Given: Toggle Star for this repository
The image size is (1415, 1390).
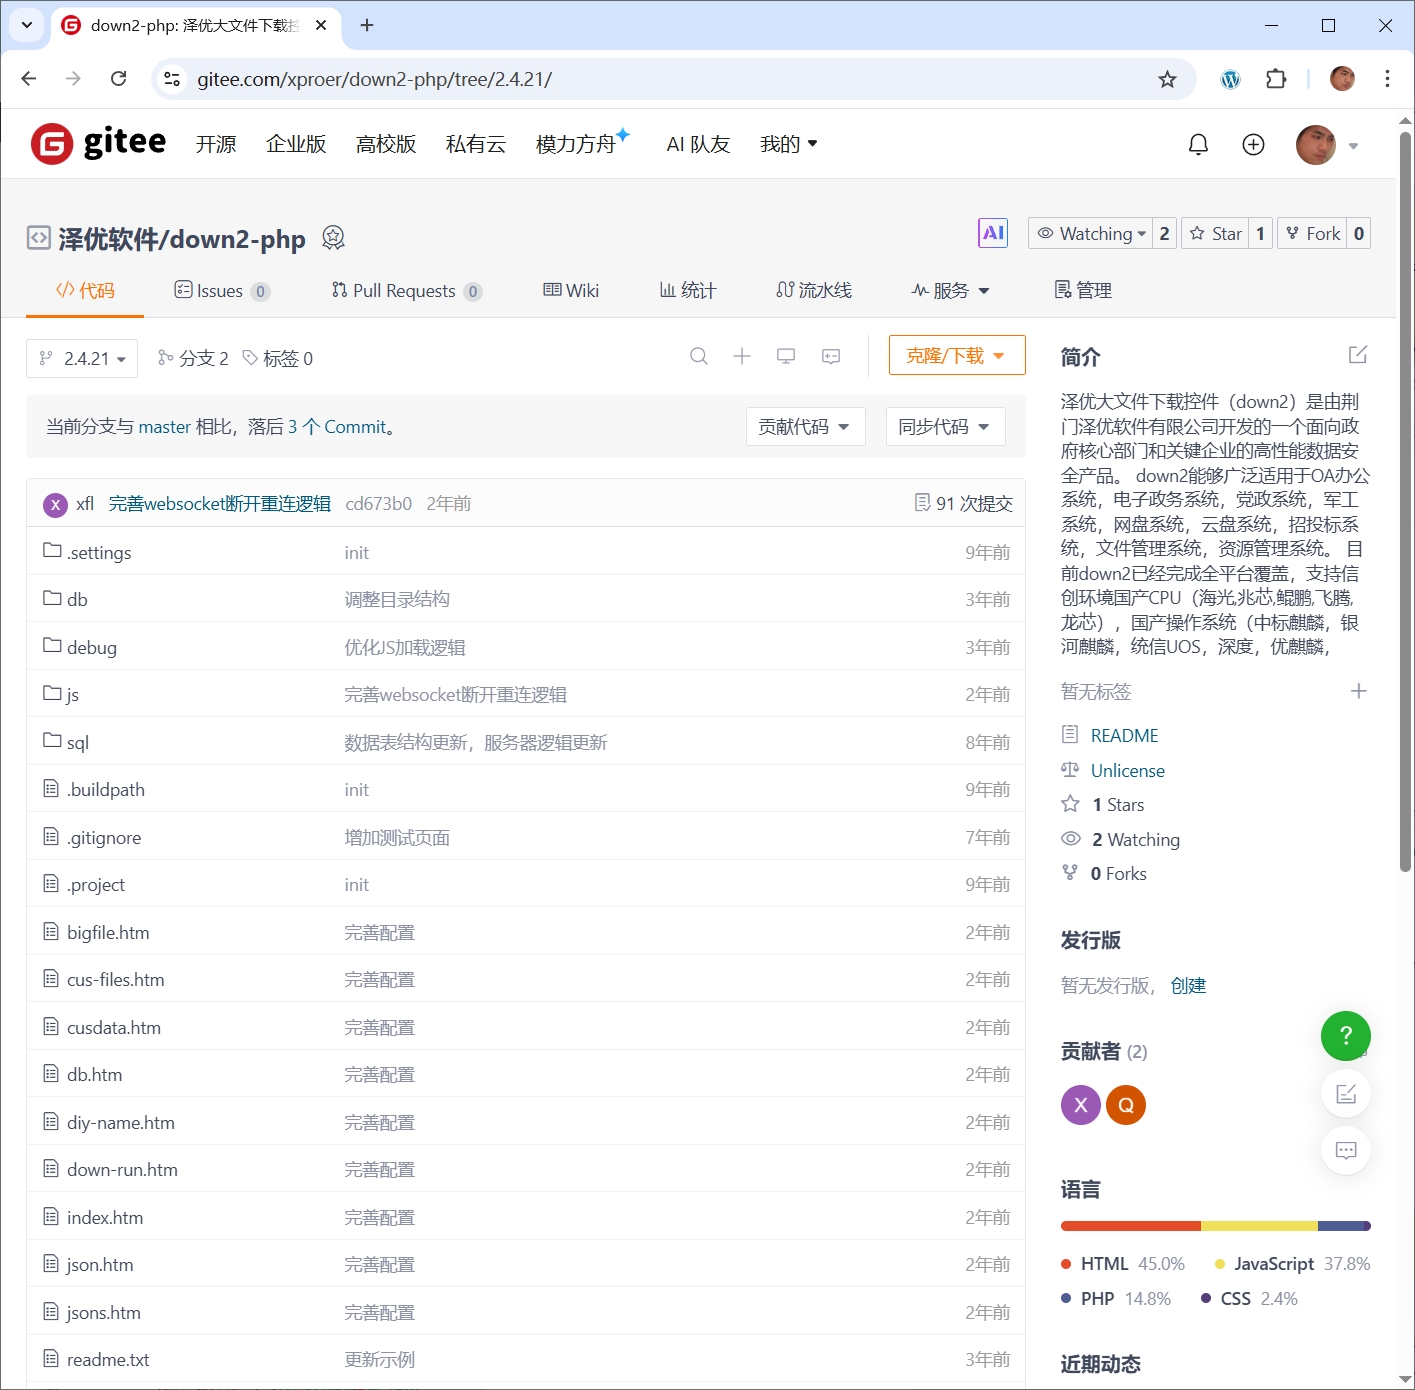Looking at the screenshot, I should (1215, 233).
